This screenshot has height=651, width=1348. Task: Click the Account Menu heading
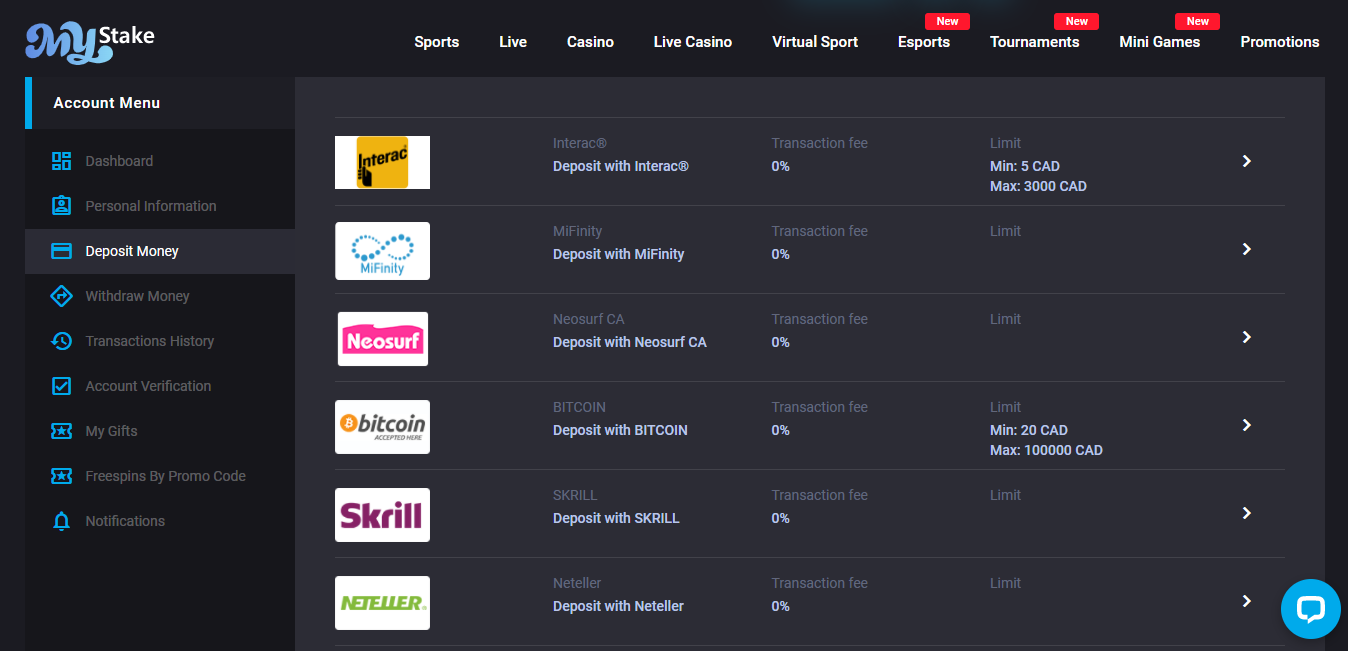(107, 103)
